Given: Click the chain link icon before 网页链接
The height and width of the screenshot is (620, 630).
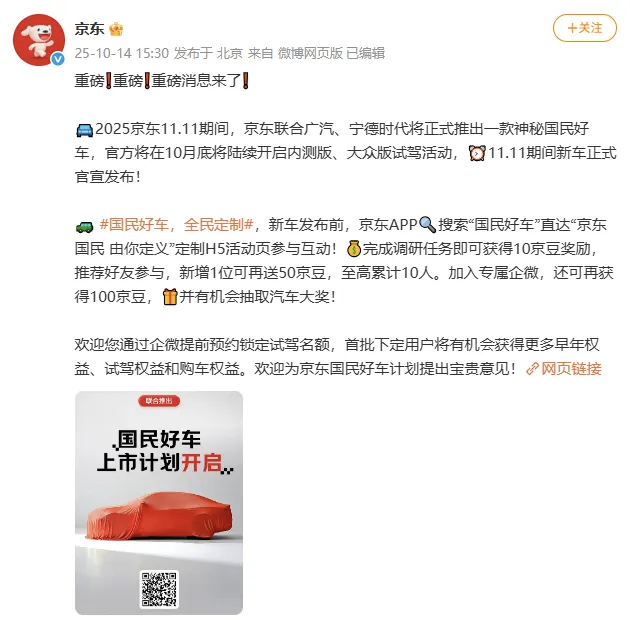Looking at the screenshot, I should [x=532, y=369].
